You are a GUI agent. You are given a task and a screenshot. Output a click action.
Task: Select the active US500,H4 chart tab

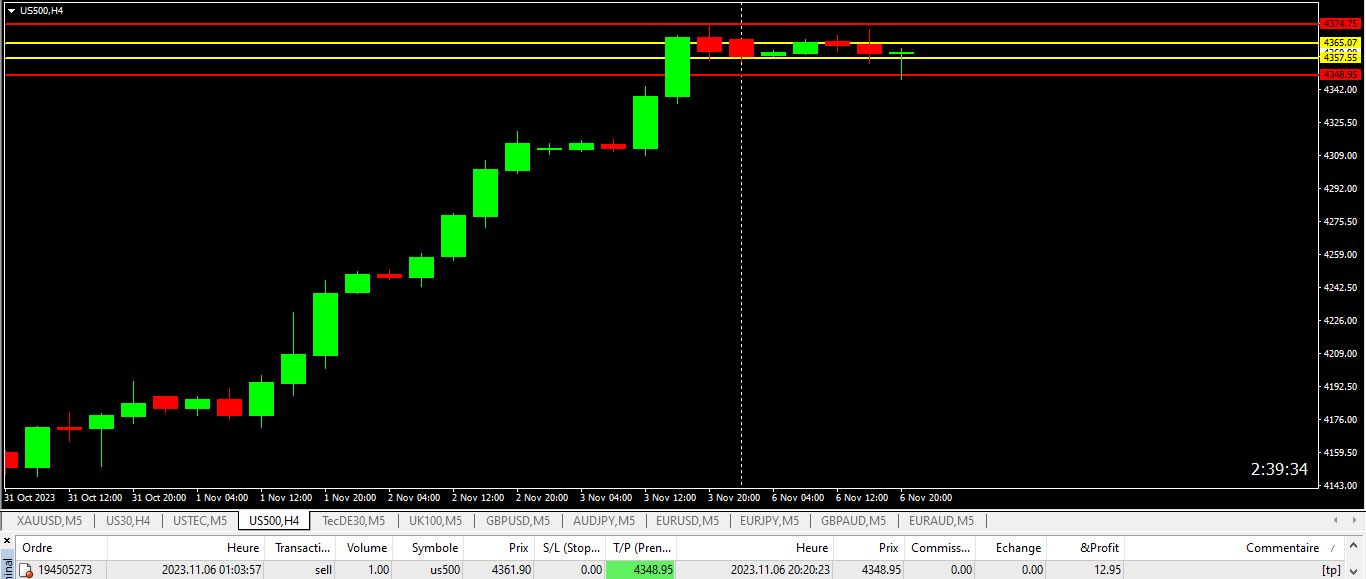click(x=274, y=521)
